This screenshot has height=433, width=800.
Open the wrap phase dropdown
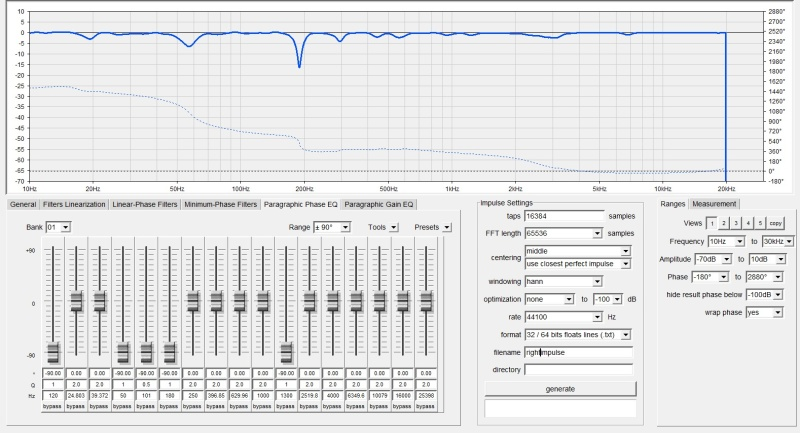(763, 312)
